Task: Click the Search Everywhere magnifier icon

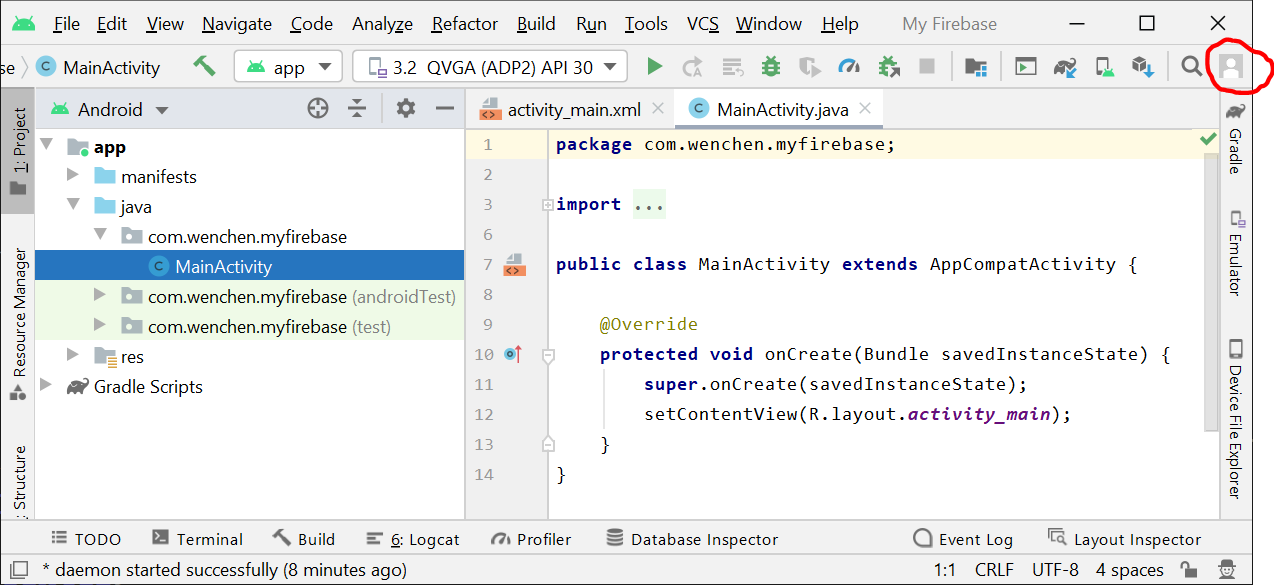Action: (x=1191, y=67)
